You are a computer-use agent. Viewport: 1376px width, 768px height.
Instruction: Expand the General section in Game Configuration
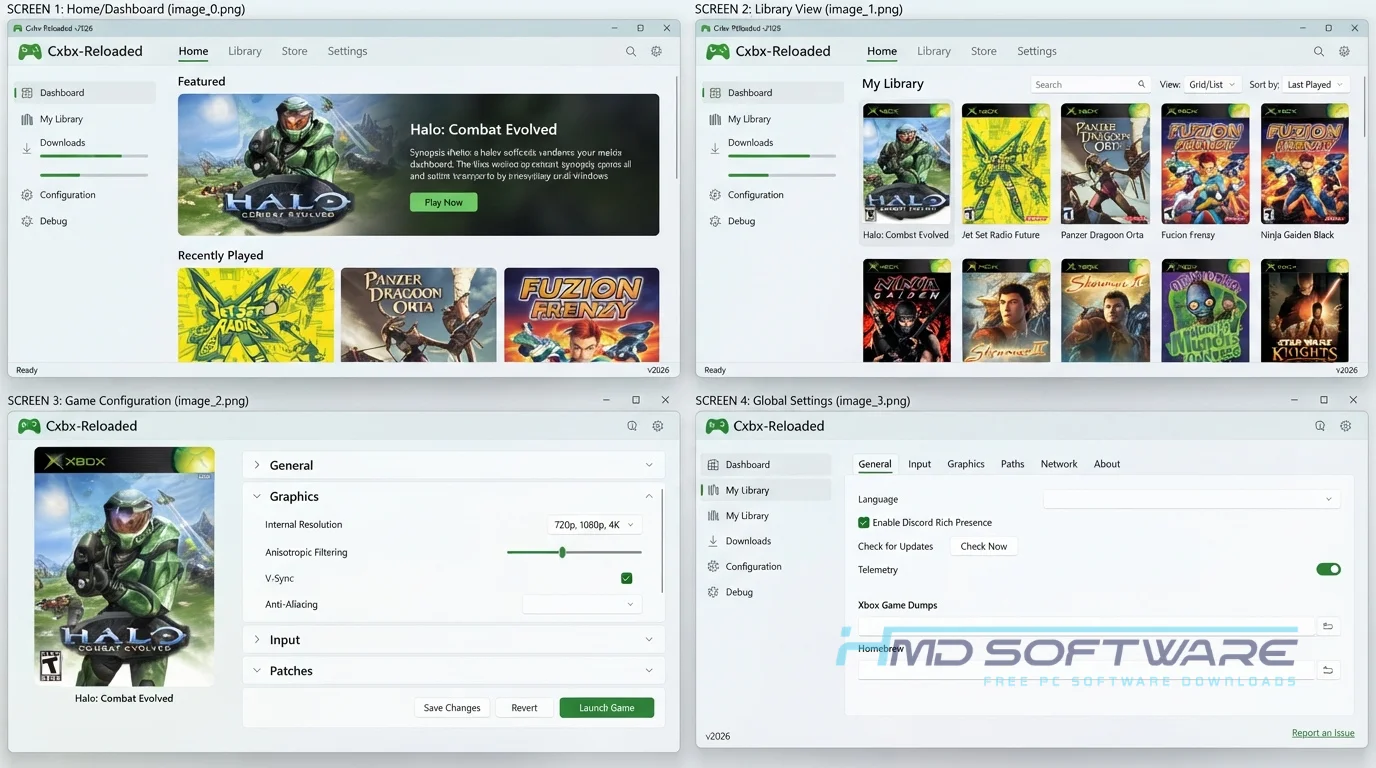453,465
